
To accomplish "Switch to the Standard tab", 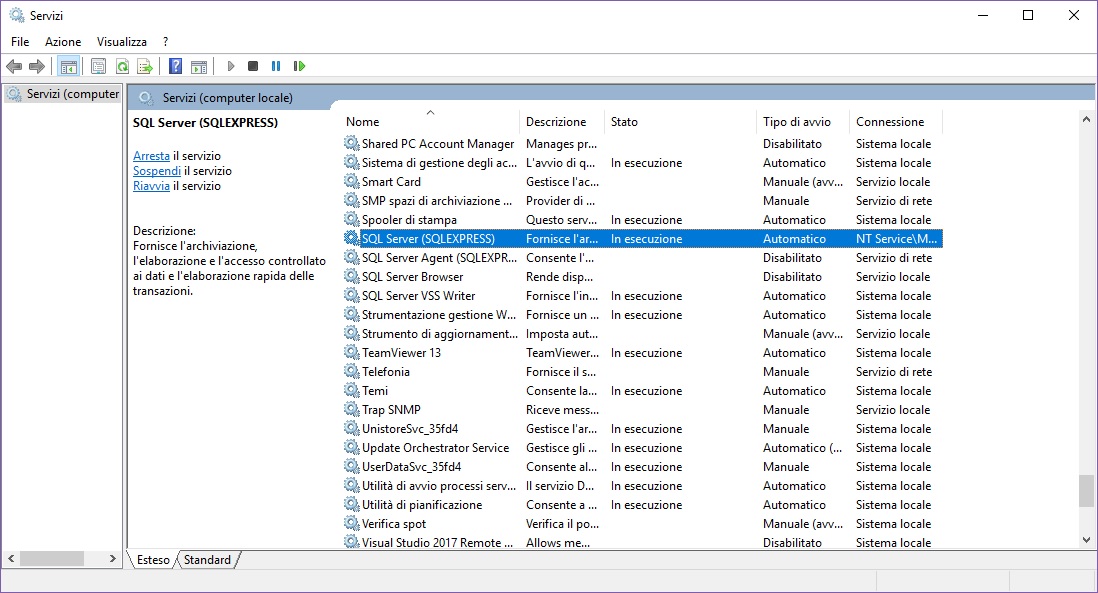I will 207,559.
